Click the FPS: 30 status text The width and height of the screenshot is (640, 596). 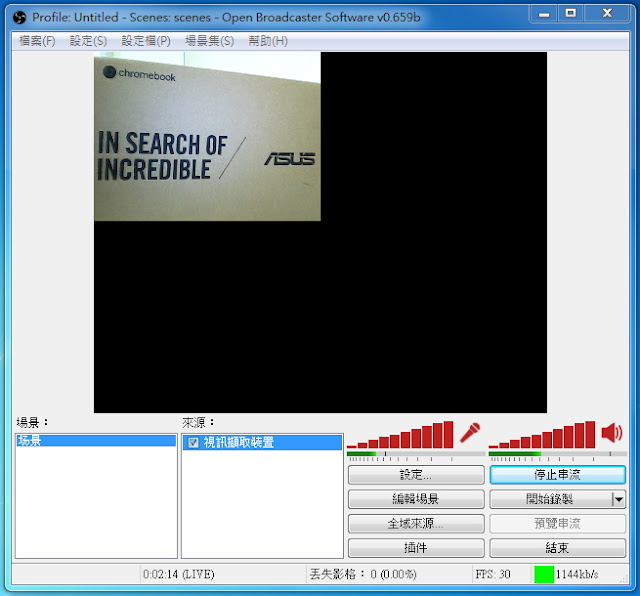pos(493,574)
